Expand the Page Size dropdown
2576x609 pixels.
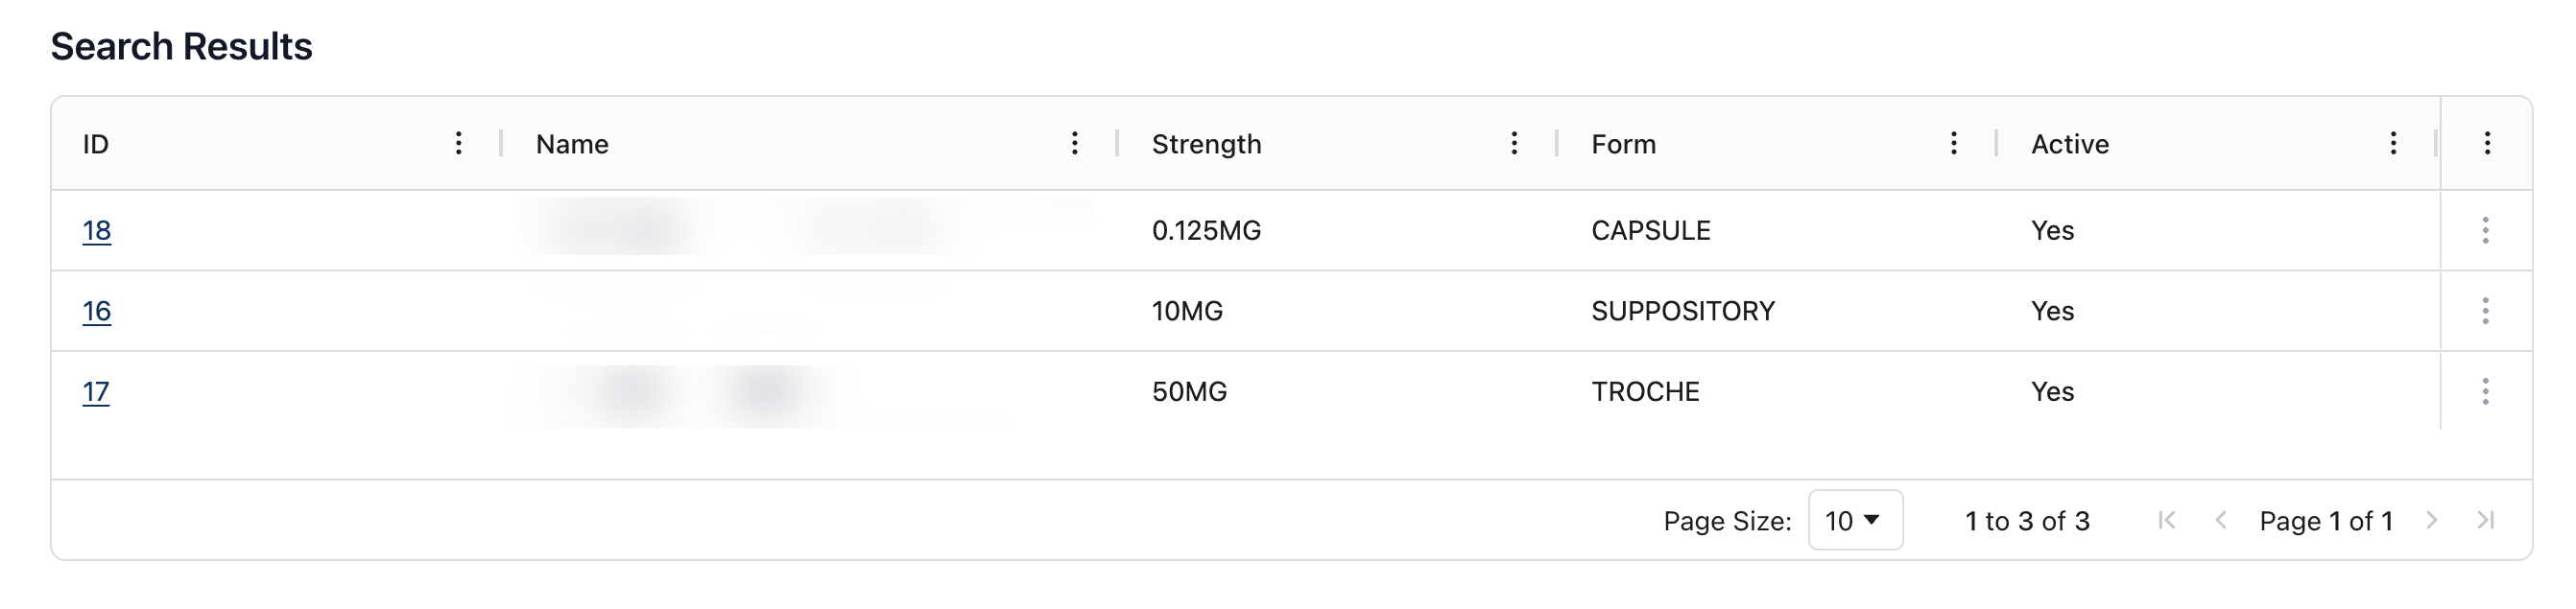[1854, 520]
